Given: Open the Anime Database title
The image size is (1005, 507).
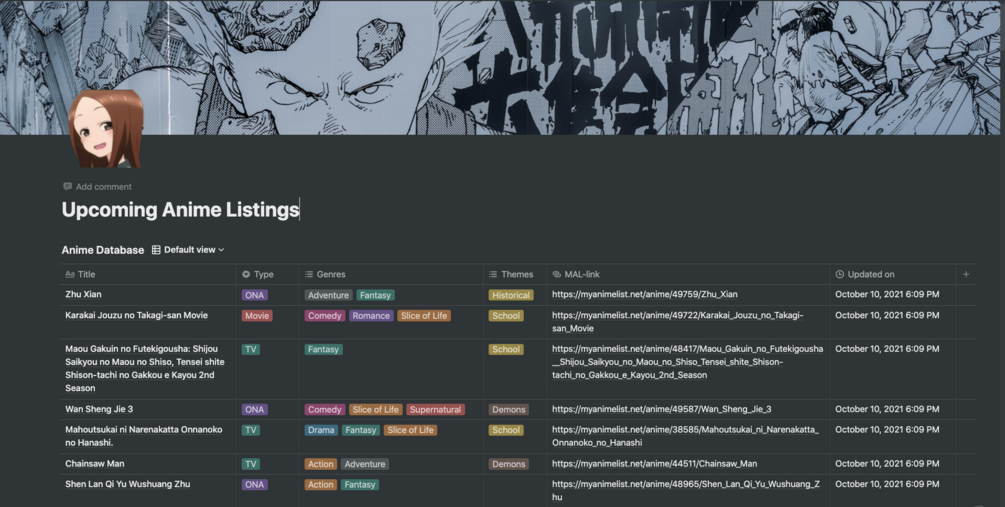Looking at the screenshot, I should coord(103,250).
